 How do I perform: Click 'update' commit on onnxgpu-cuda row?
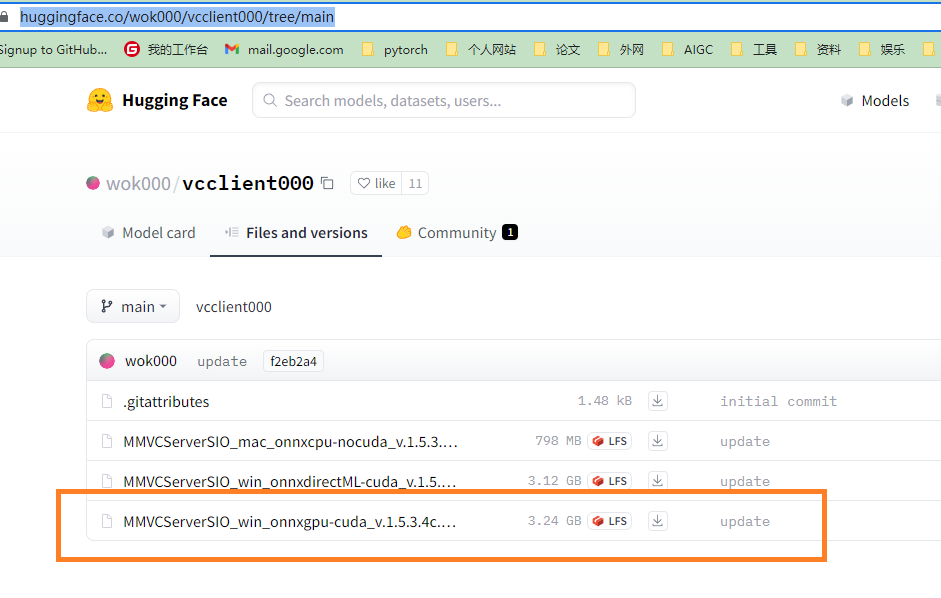[x=745, y=521]
